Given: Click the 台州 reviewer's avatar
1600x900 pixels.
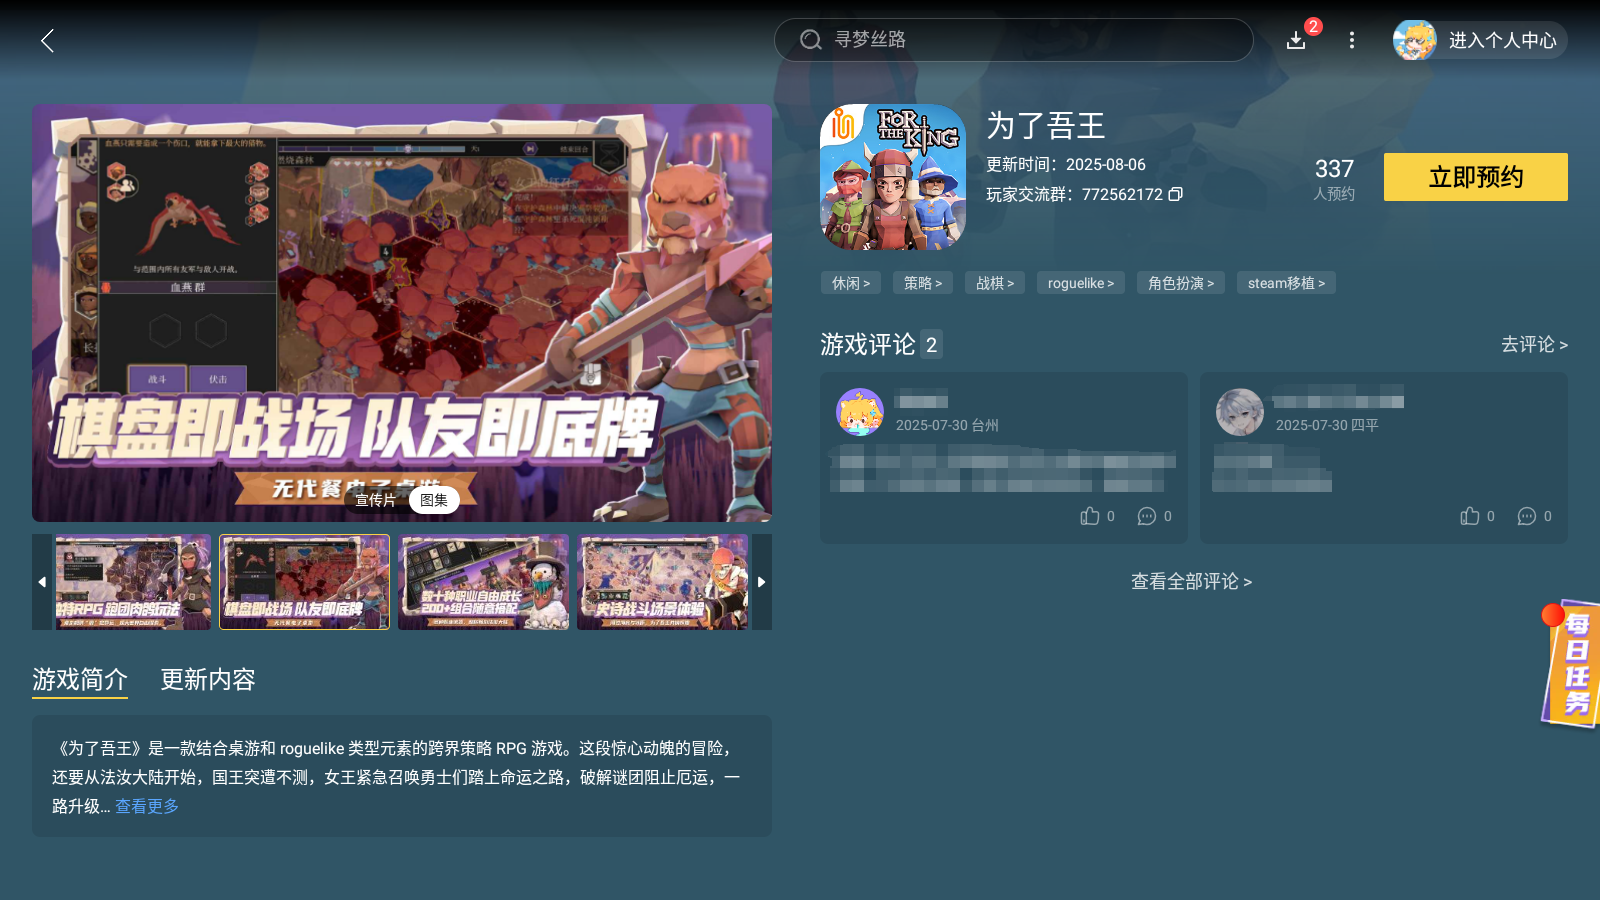Looking at the screenshot, I should (860, 412).
